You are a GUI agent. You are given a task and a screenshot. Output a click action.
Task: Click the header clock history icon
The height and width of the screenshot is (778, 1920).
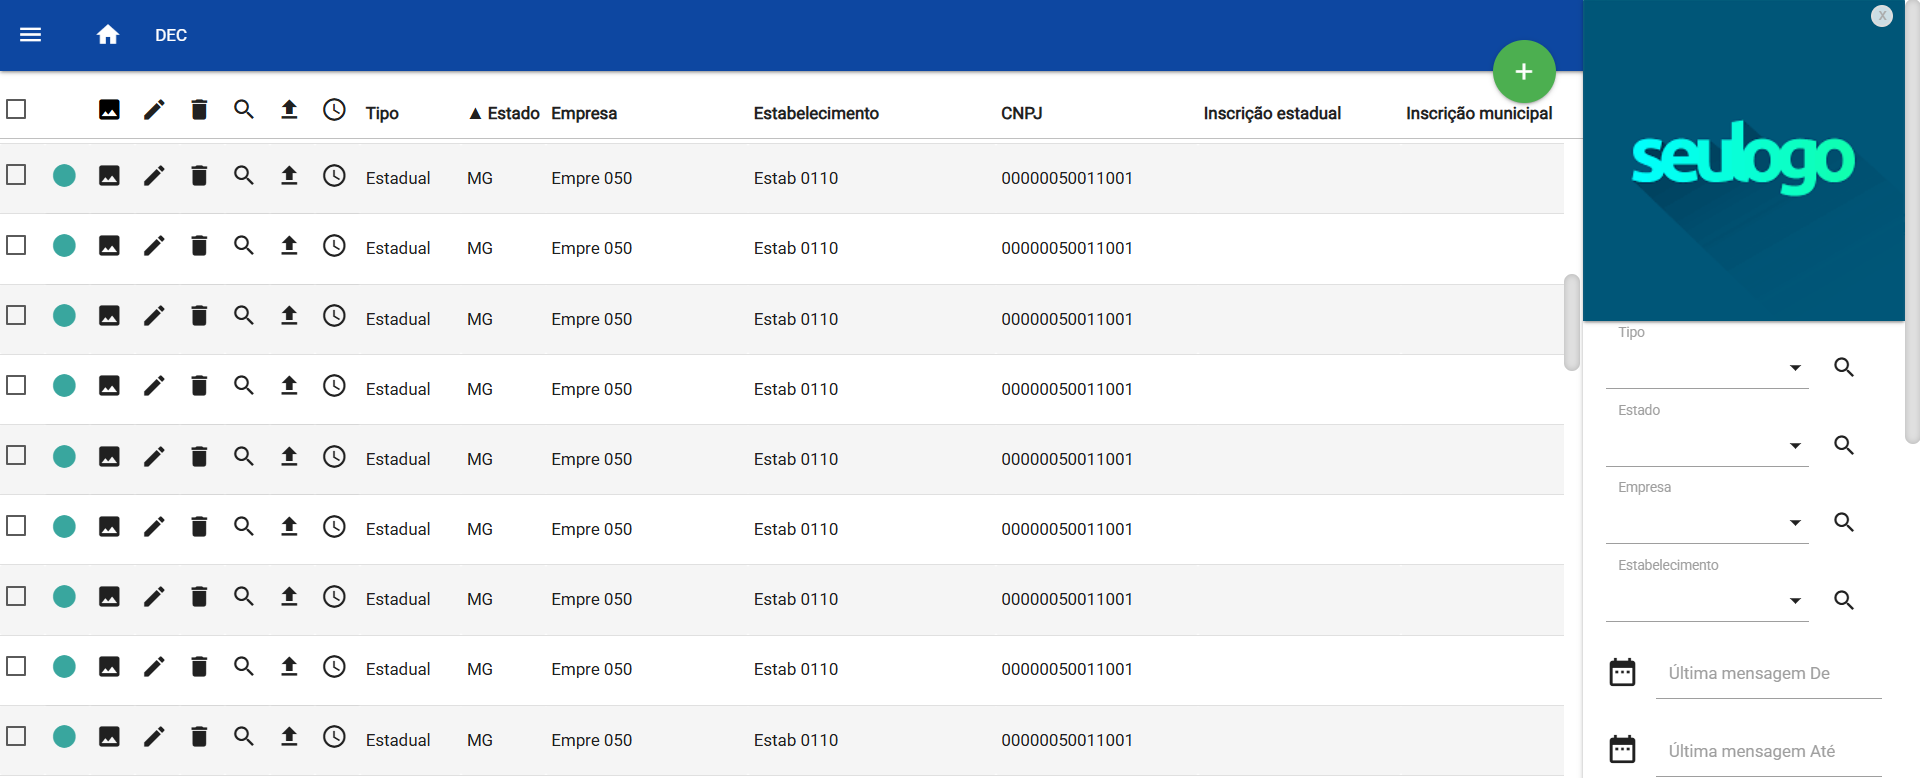click(334, 110)
